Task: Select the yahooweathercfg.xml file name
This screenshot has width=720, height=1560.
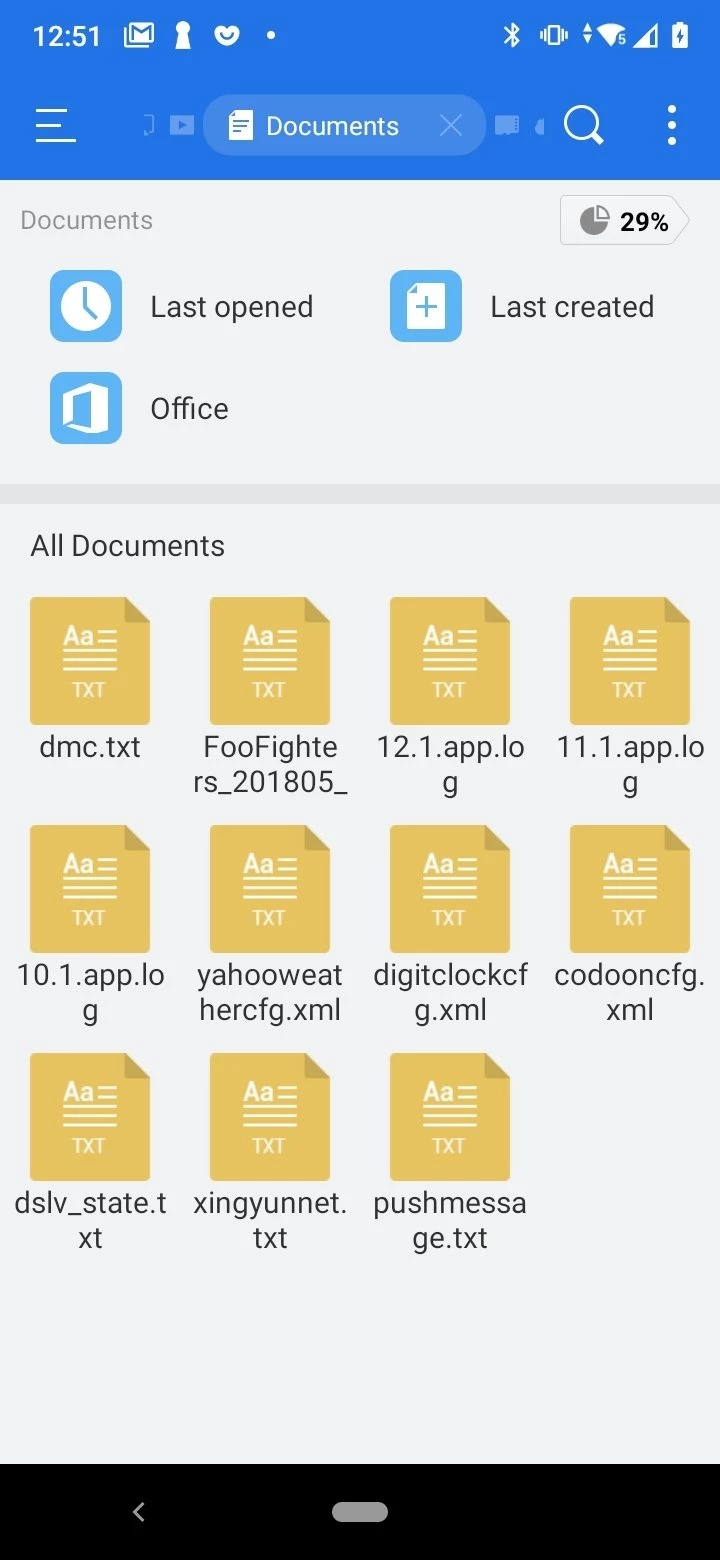Action: (270, 993)
